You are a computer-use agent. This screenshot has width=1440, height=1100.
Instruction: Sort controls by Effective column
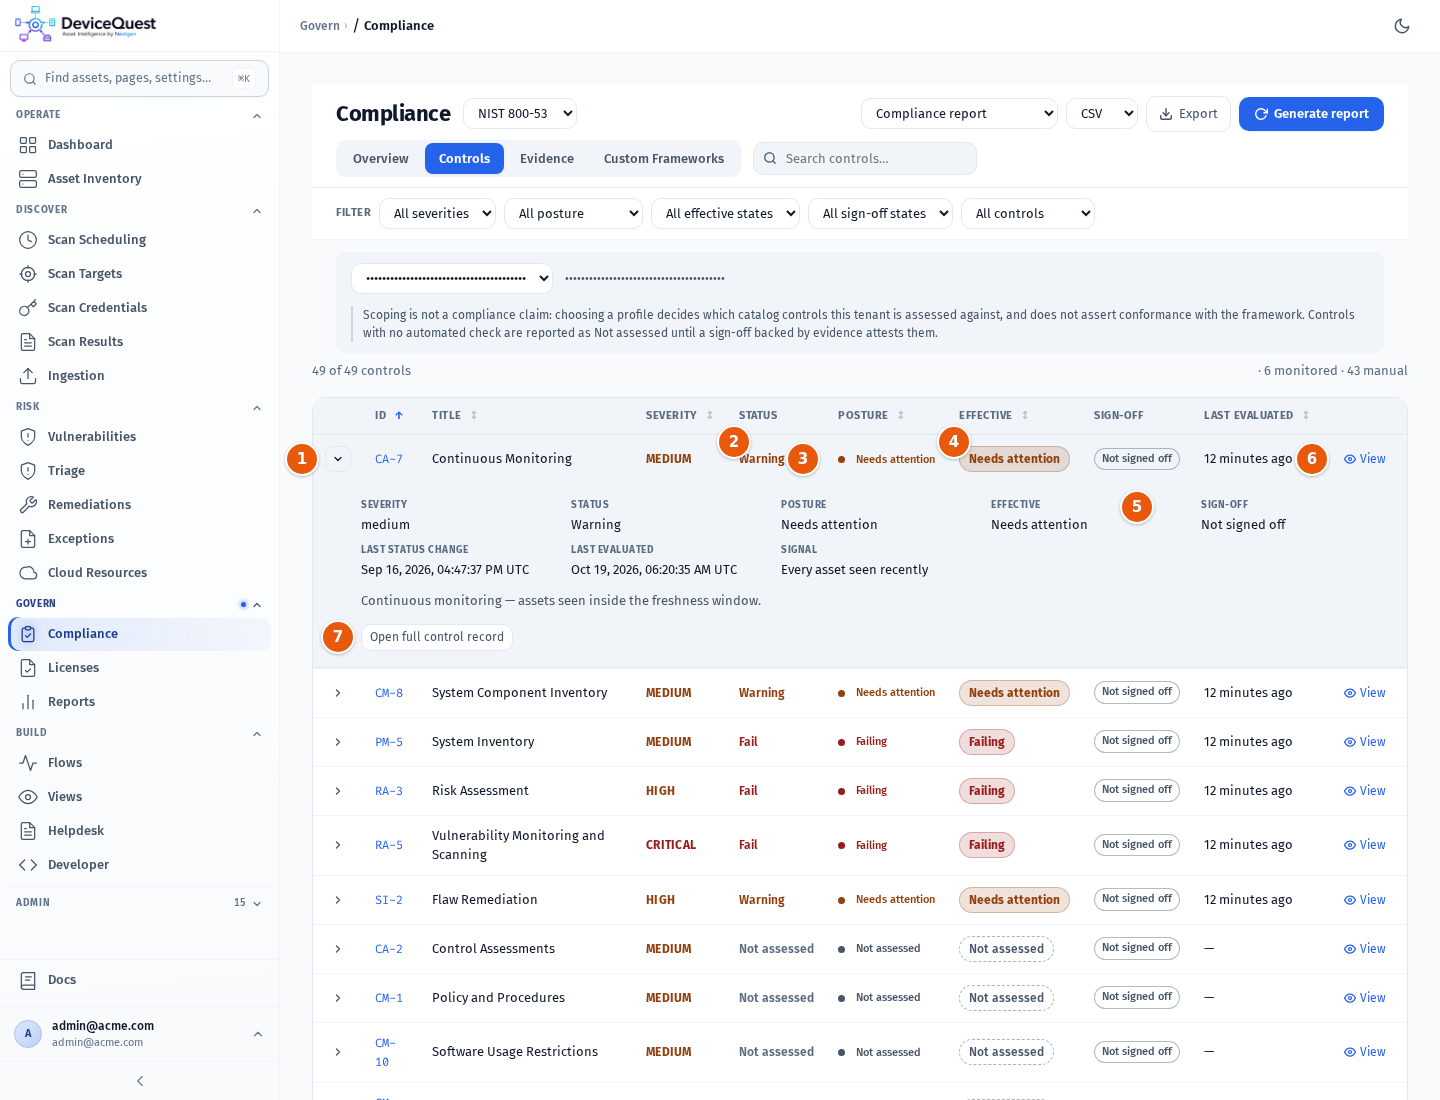994,415
